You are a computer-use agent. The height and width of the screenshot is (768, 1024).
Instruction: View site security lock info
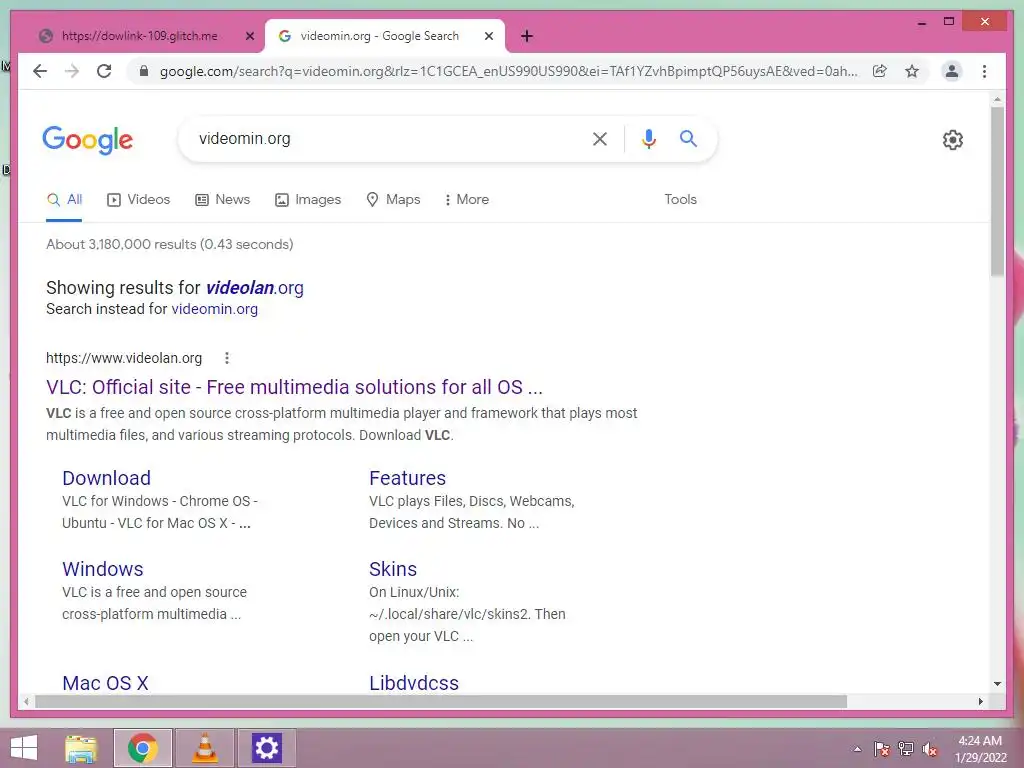pos(144,71)
